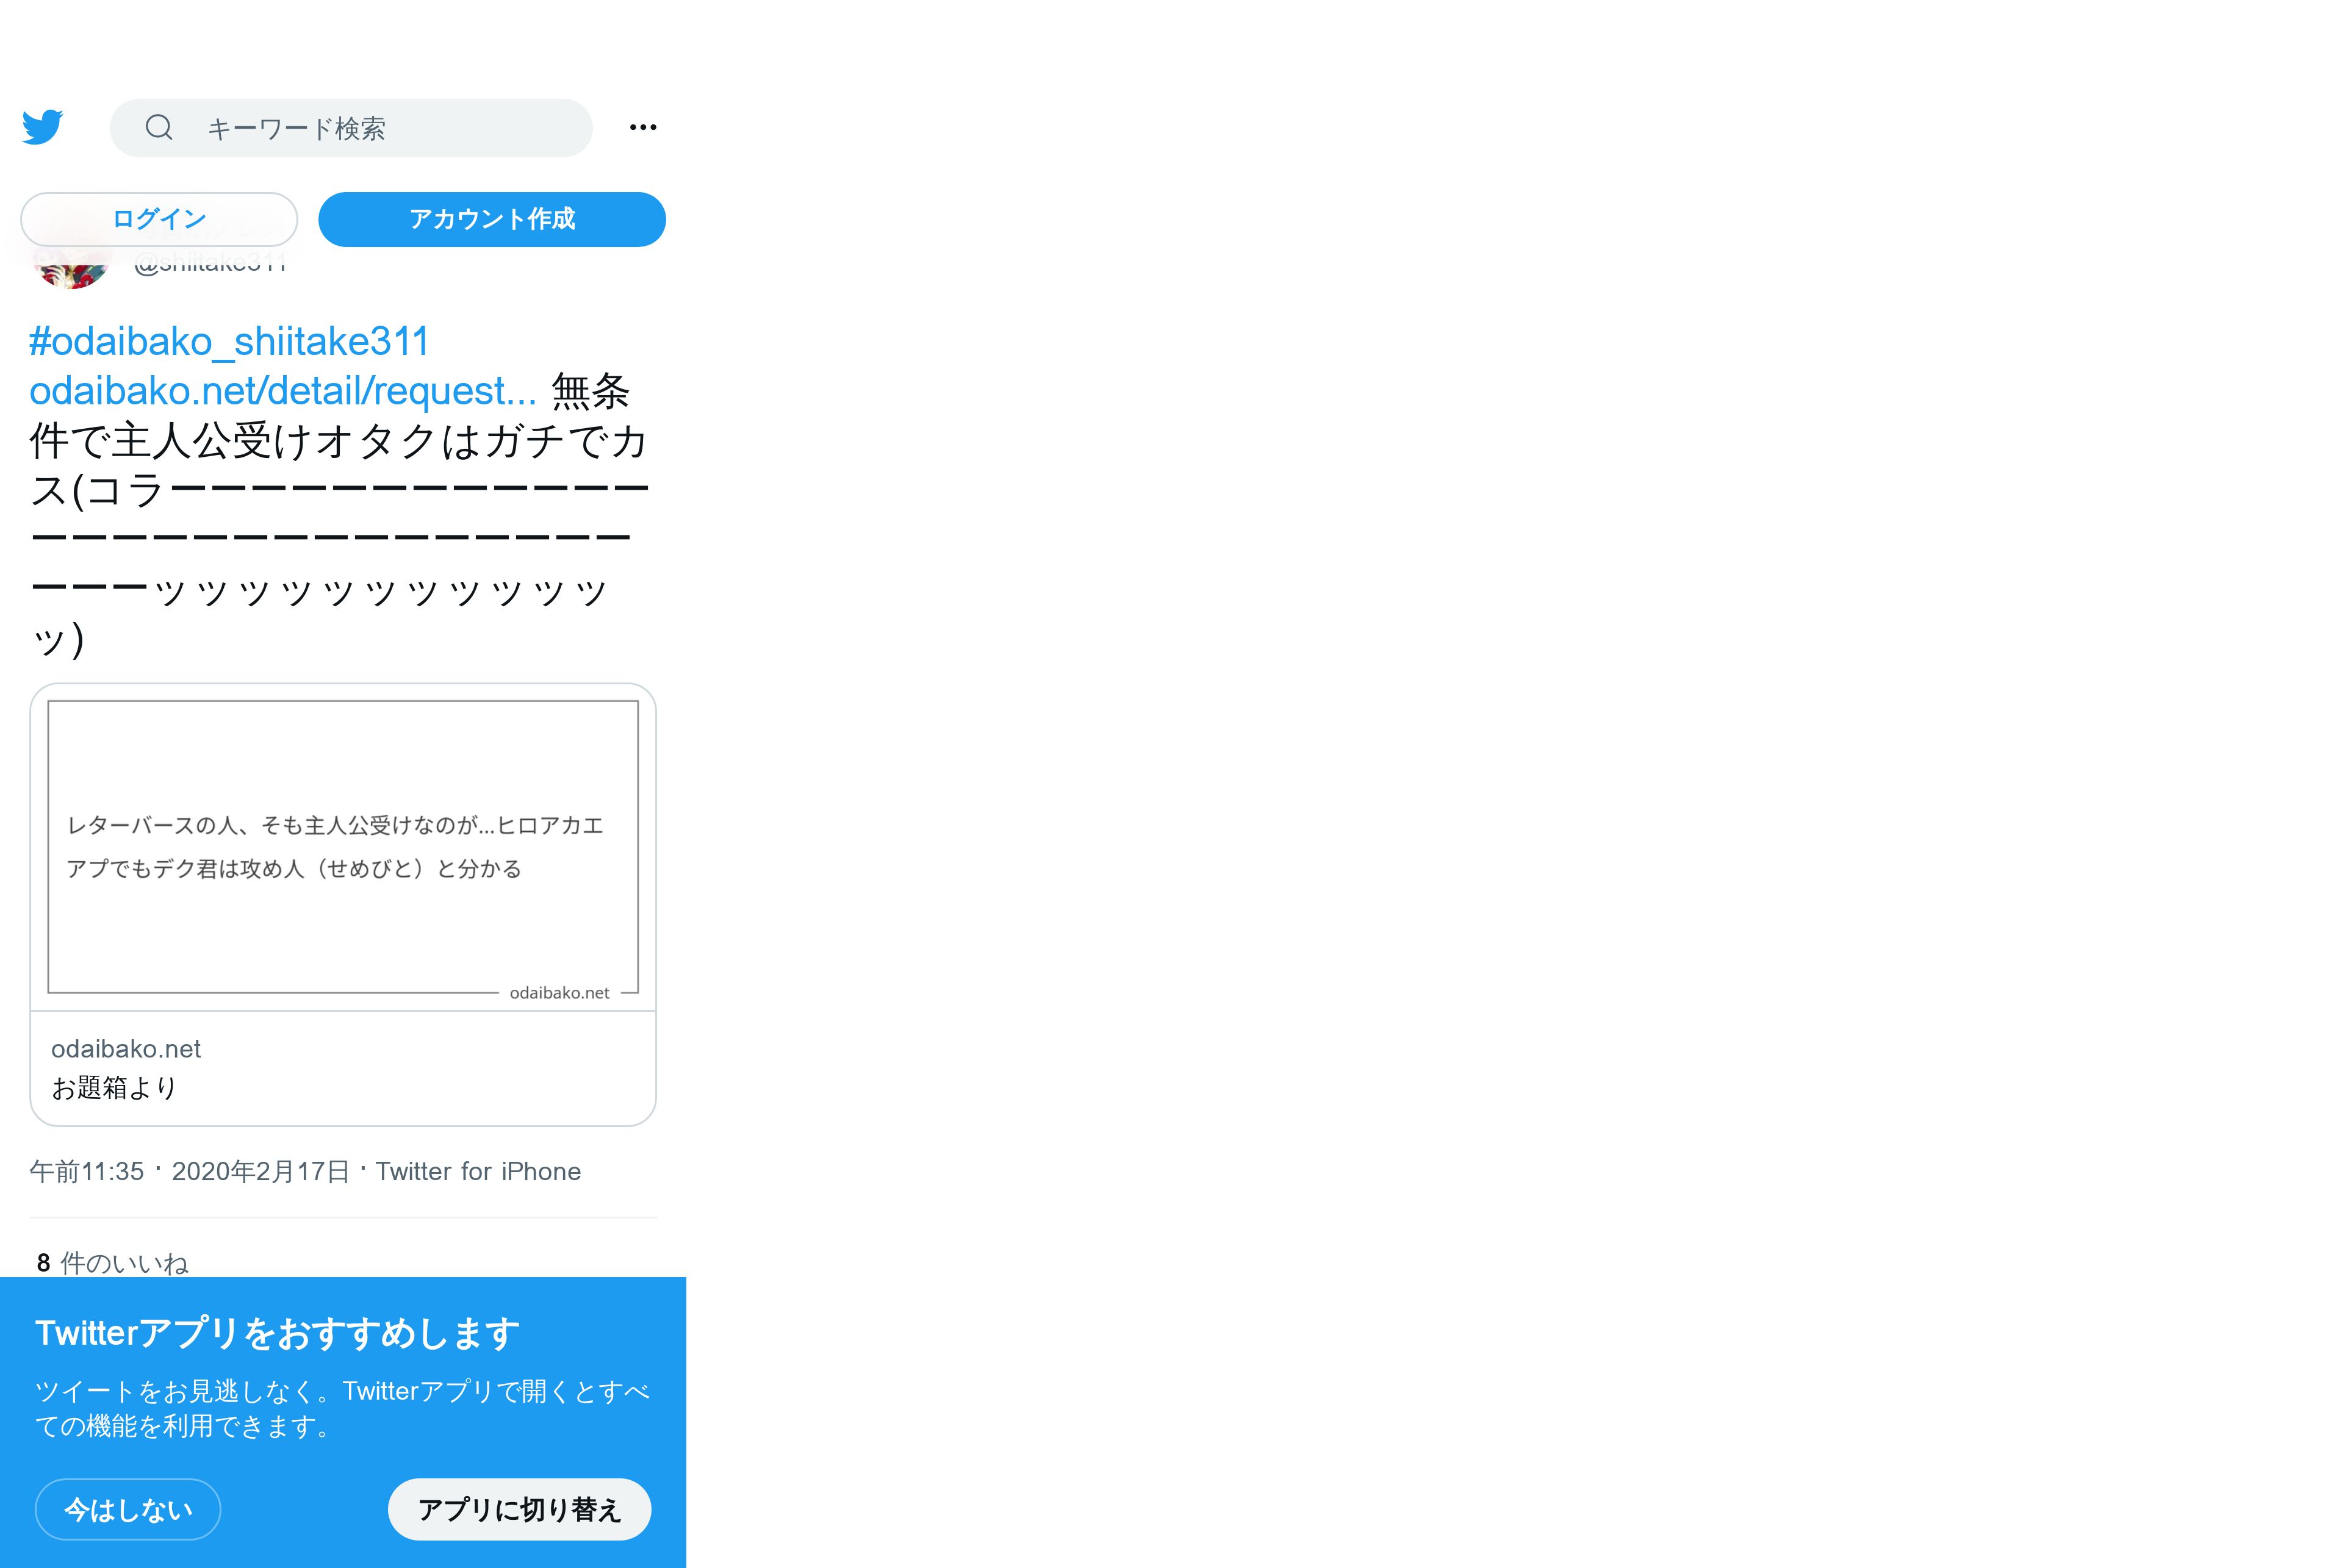Open the @shiitake311 handle link
The image size is (2350, 1568).
click(211, 263)
